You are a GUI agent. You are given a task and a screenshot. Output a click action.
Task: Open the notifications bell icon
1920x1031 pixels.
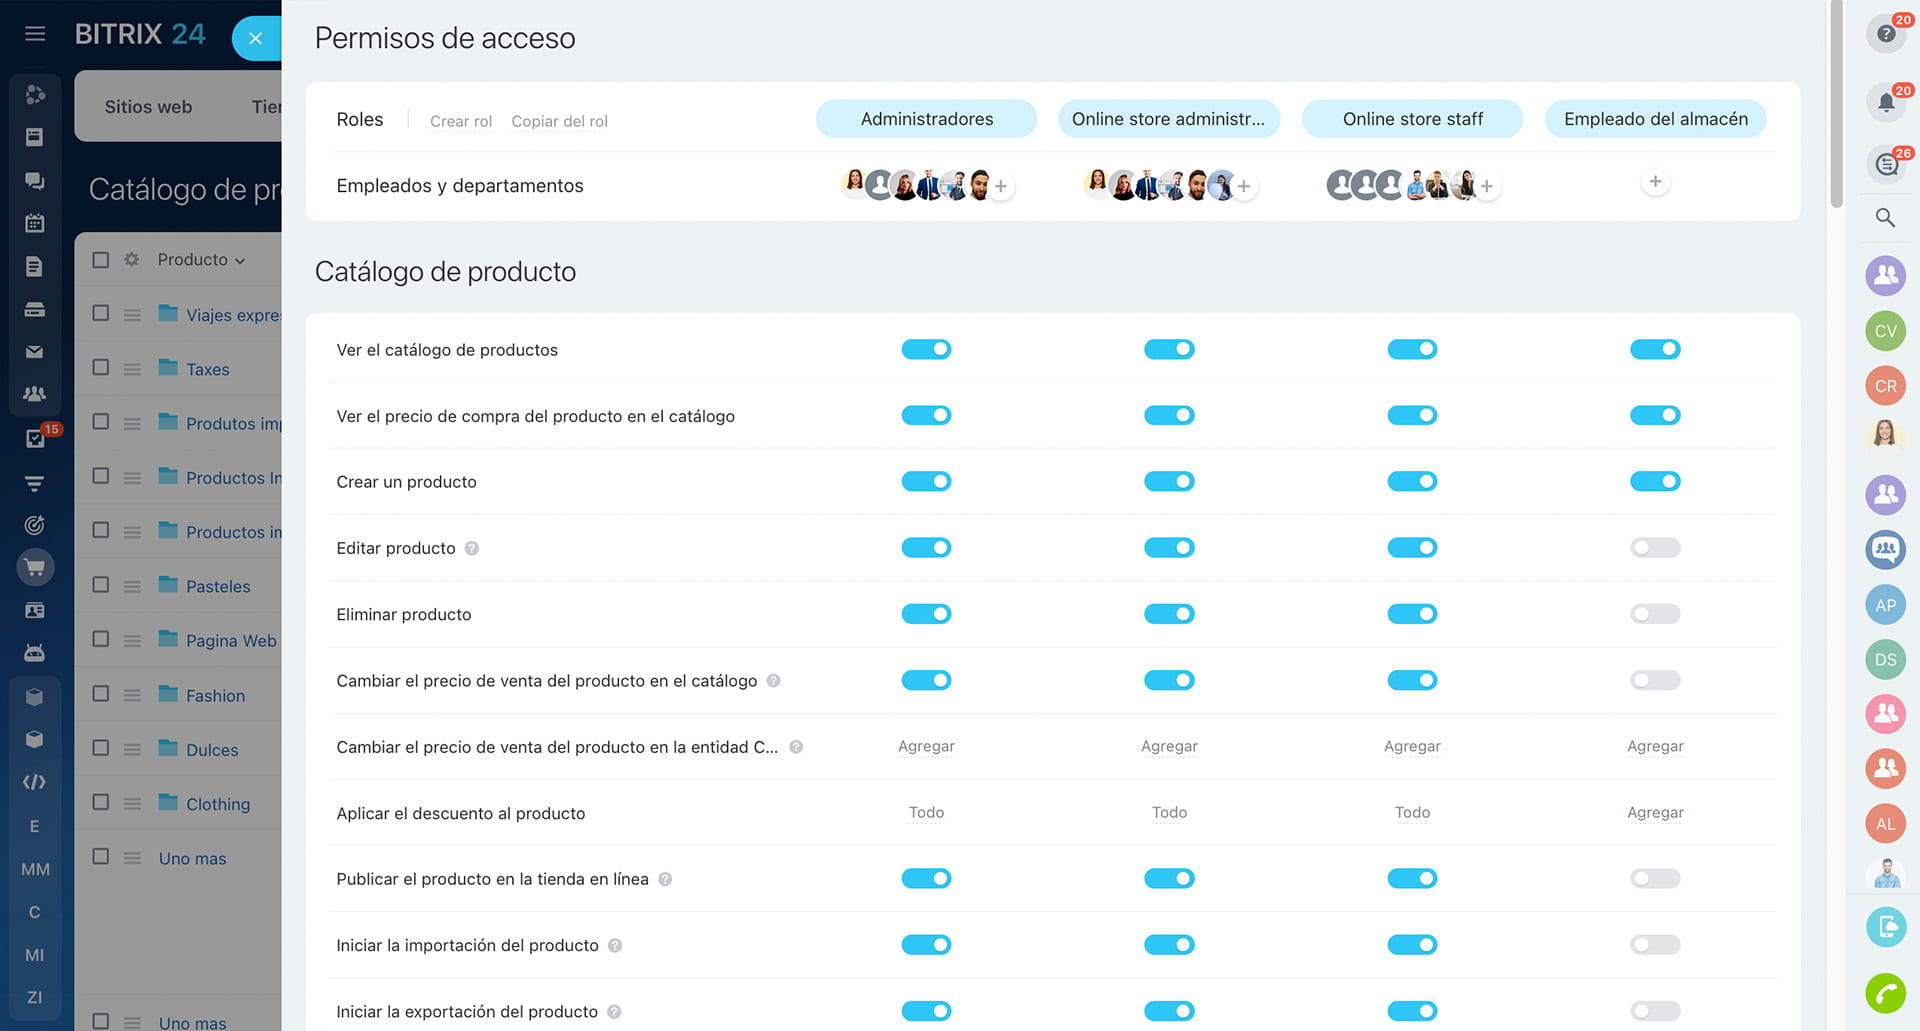tap(1885, 102)
